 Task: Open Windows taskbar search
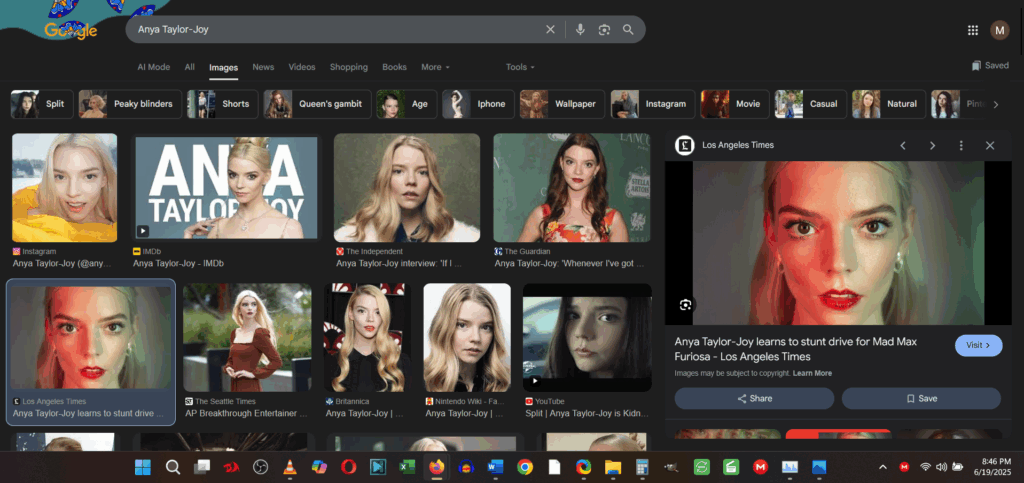click(x=172, y=467)
